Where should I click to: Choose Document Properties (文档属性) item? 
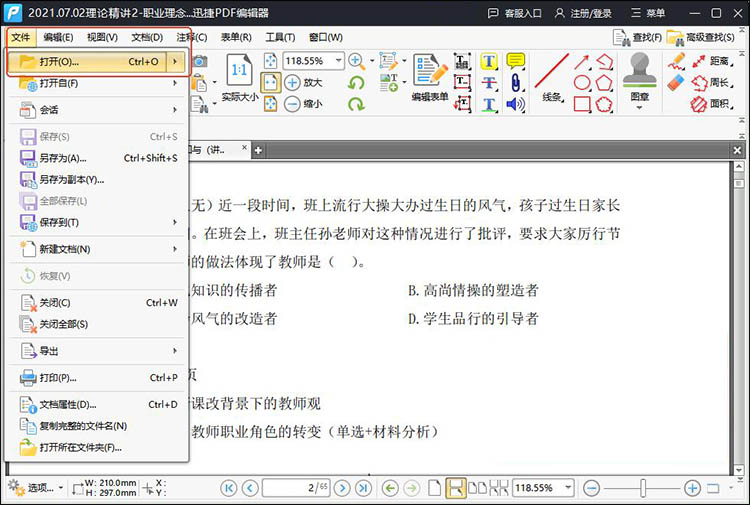[x=98, y=405]
